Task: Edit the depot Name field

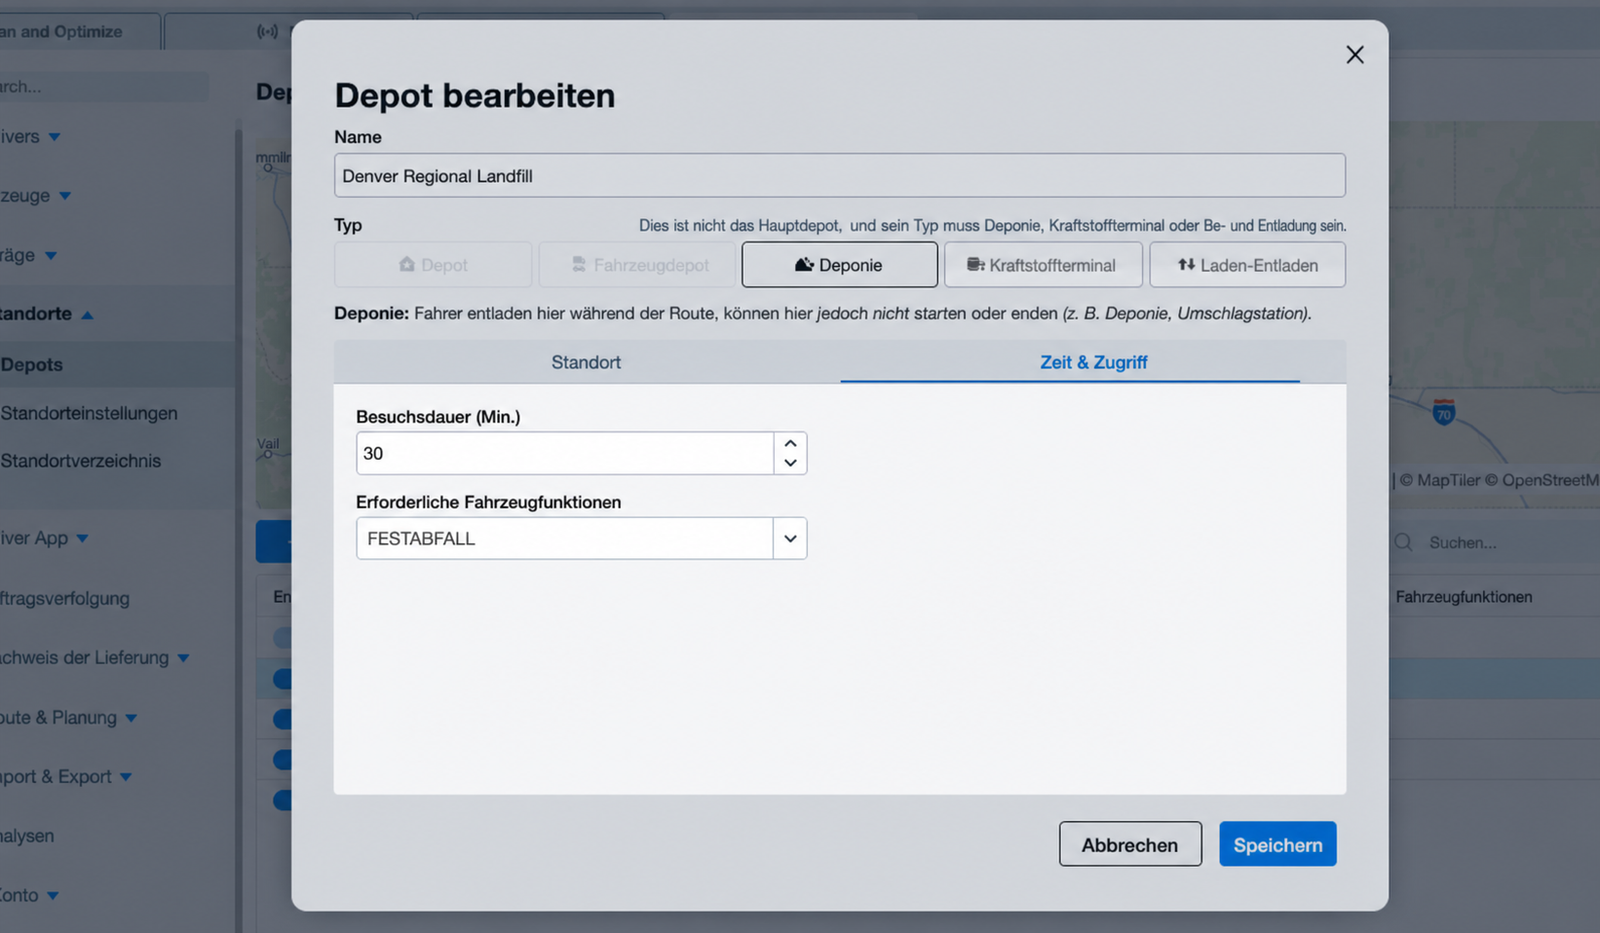Action: pos(840,176)
